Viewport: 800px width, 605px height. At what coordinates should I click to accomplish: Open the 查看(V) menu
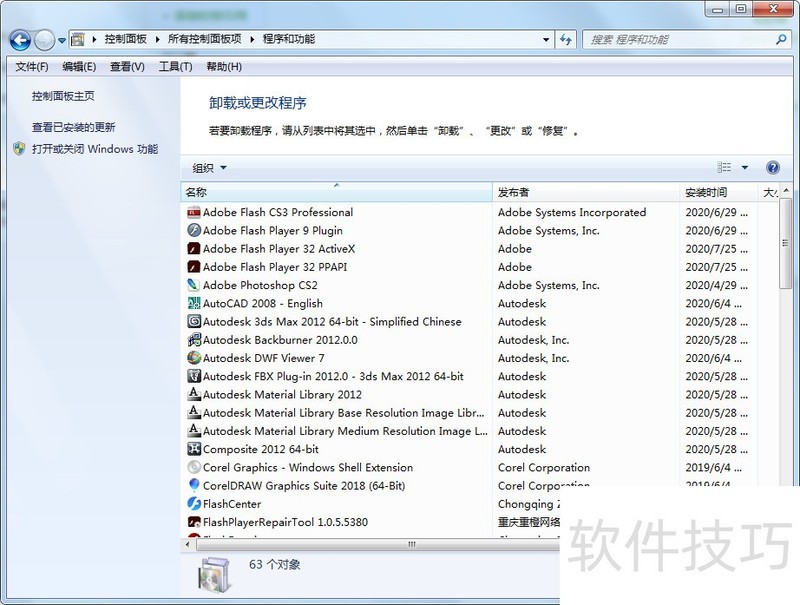(127, 67)
